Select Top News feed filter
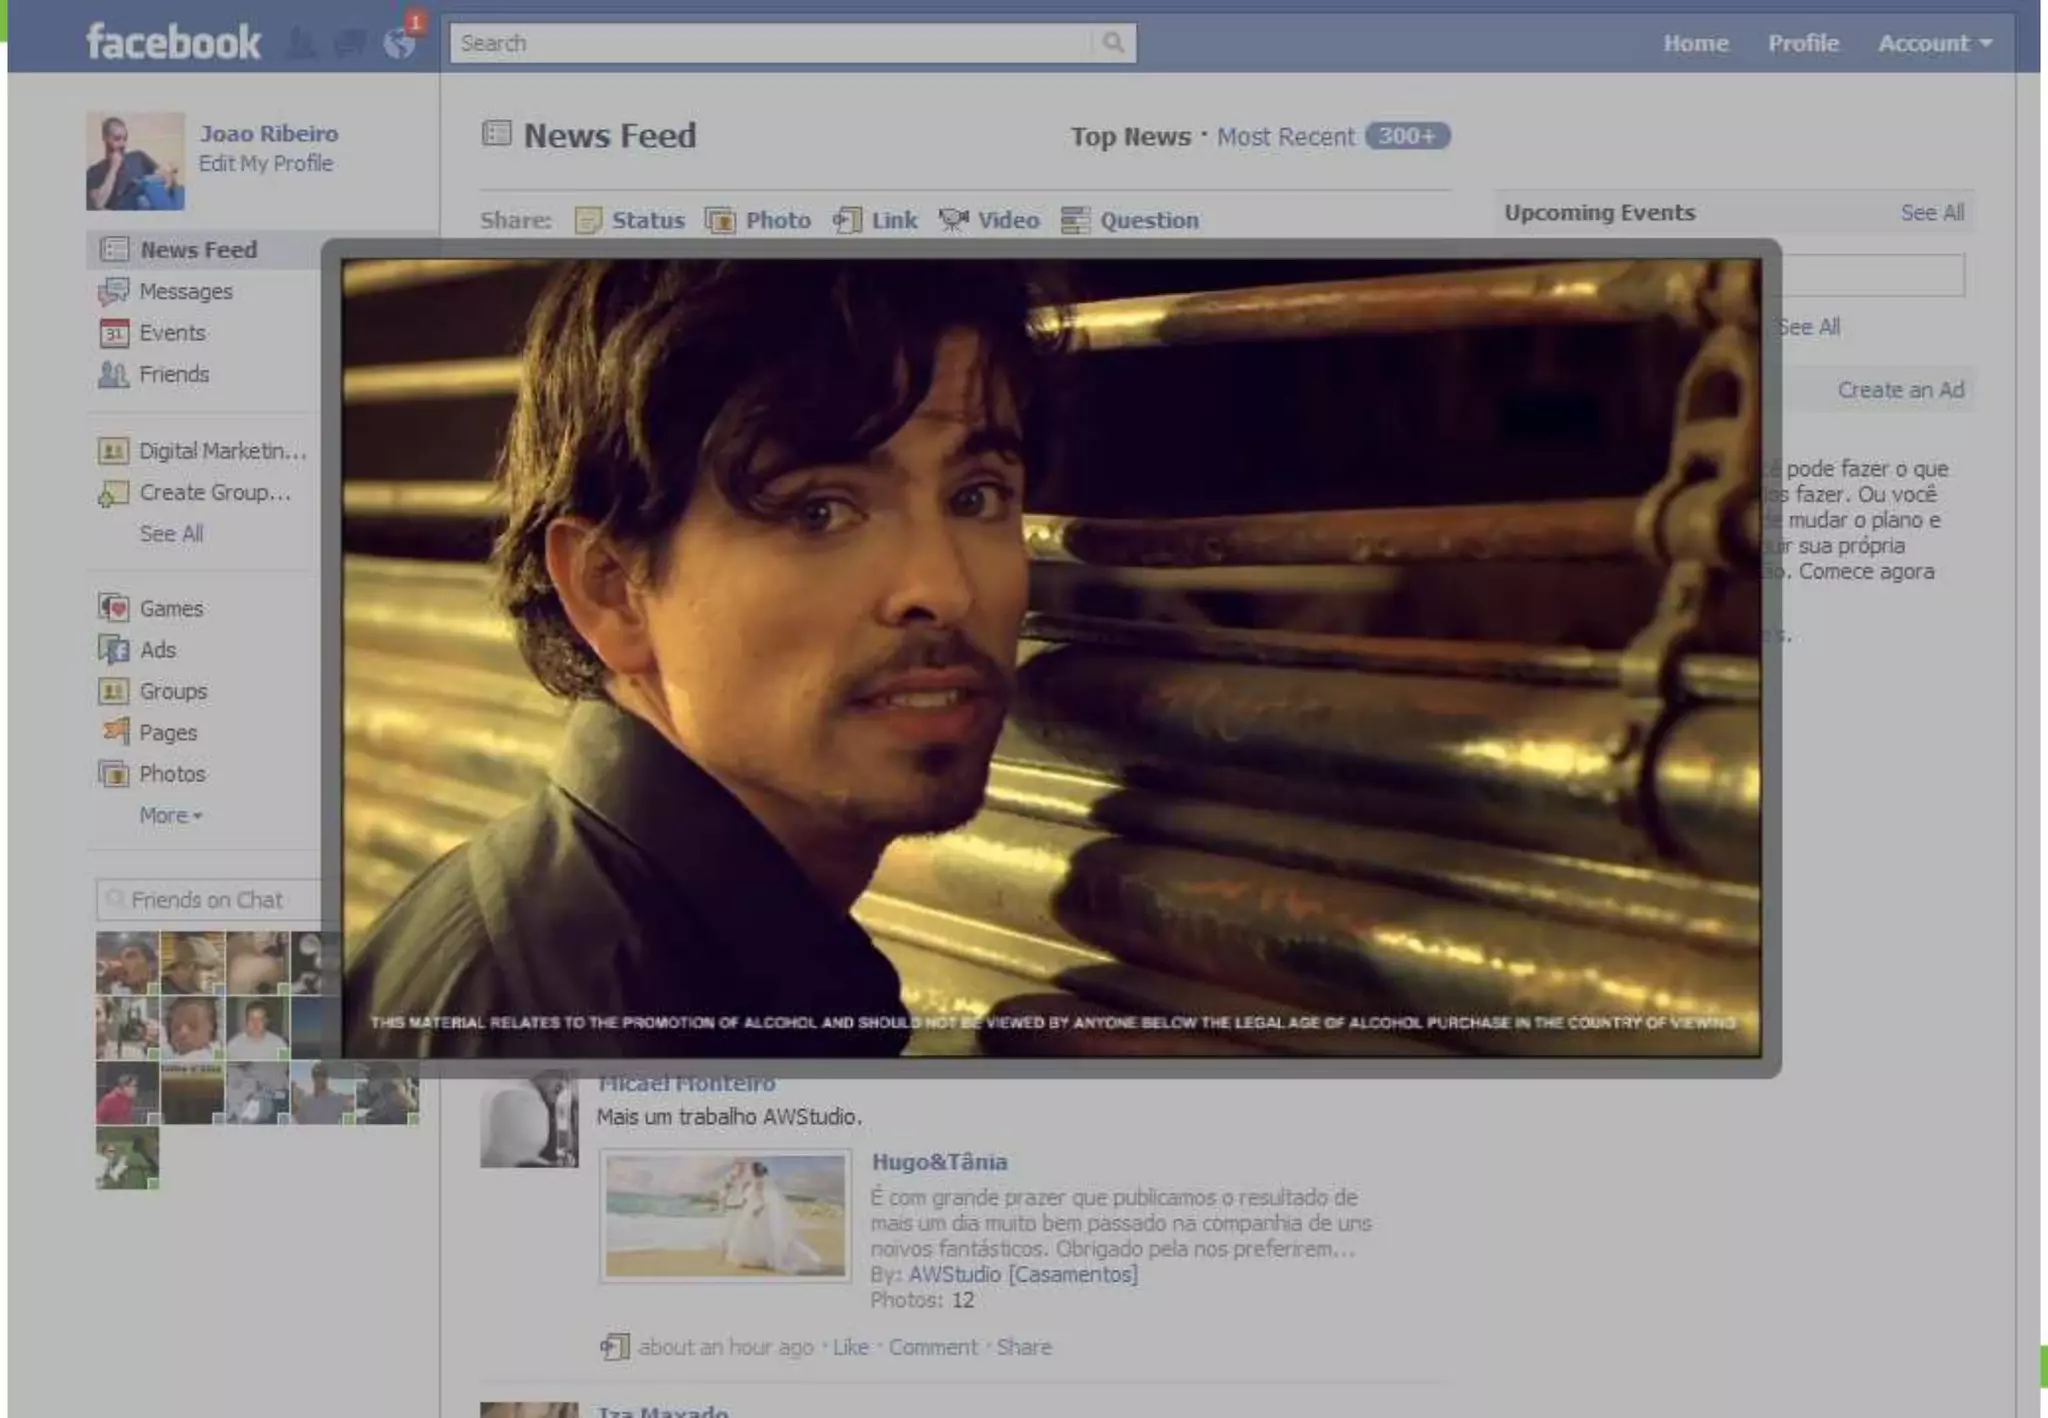The height and width of the screenshot is (1418, 2048). coord(1130,137)
